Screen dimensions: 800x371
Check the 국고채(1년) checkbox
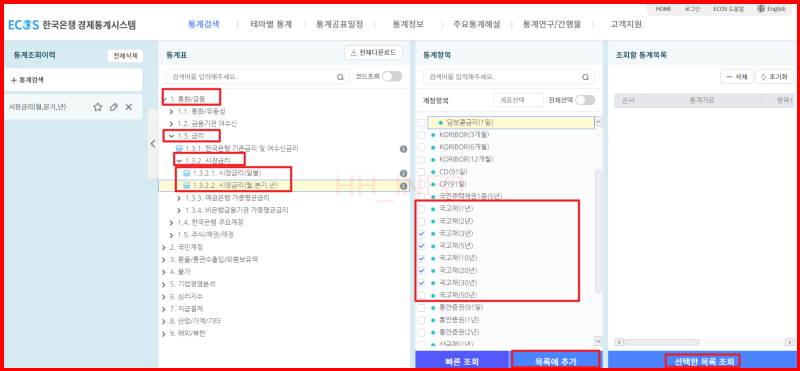(421, 209)
